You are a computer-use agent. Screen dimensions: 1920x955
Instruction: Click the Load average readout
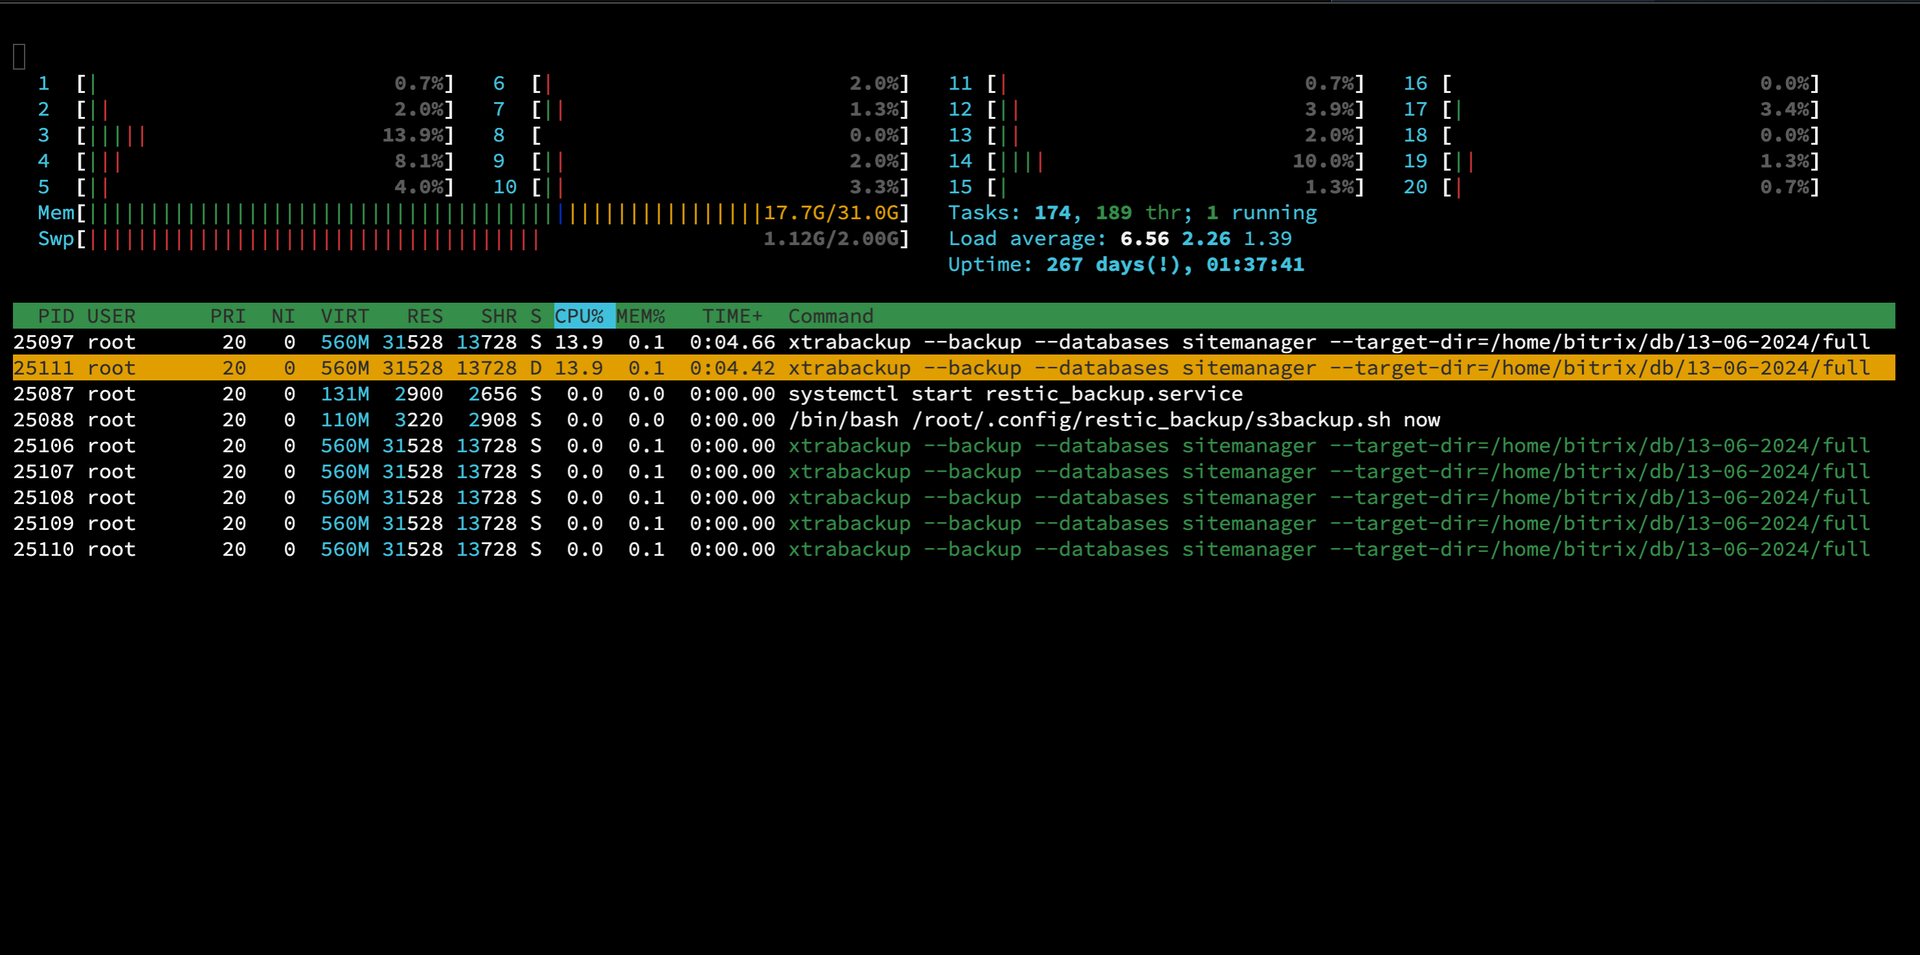point(1120,239)
